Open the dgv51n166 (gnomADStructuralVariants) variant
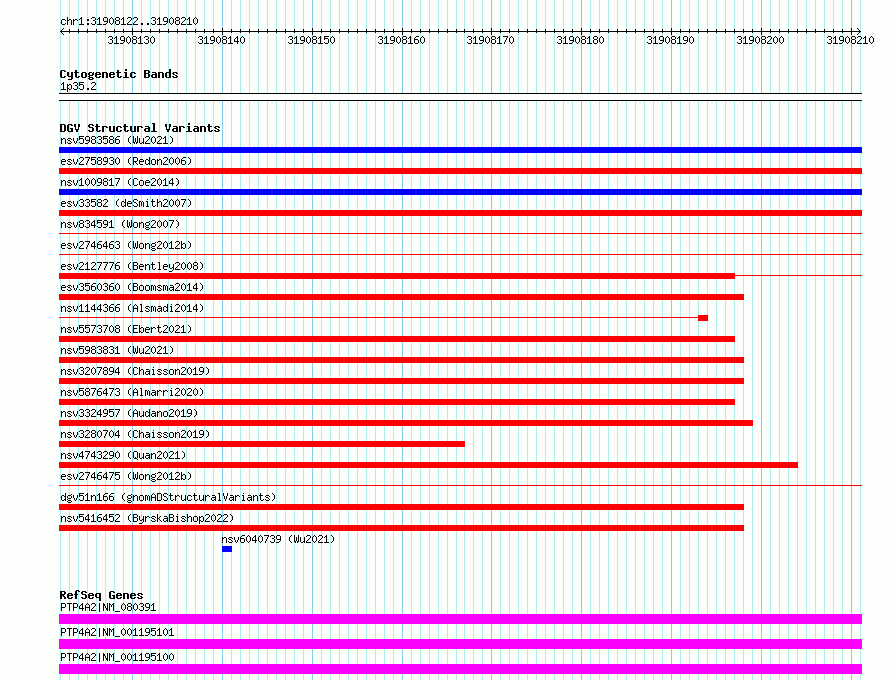The image size is (890, 680). (x=168, y=497)
